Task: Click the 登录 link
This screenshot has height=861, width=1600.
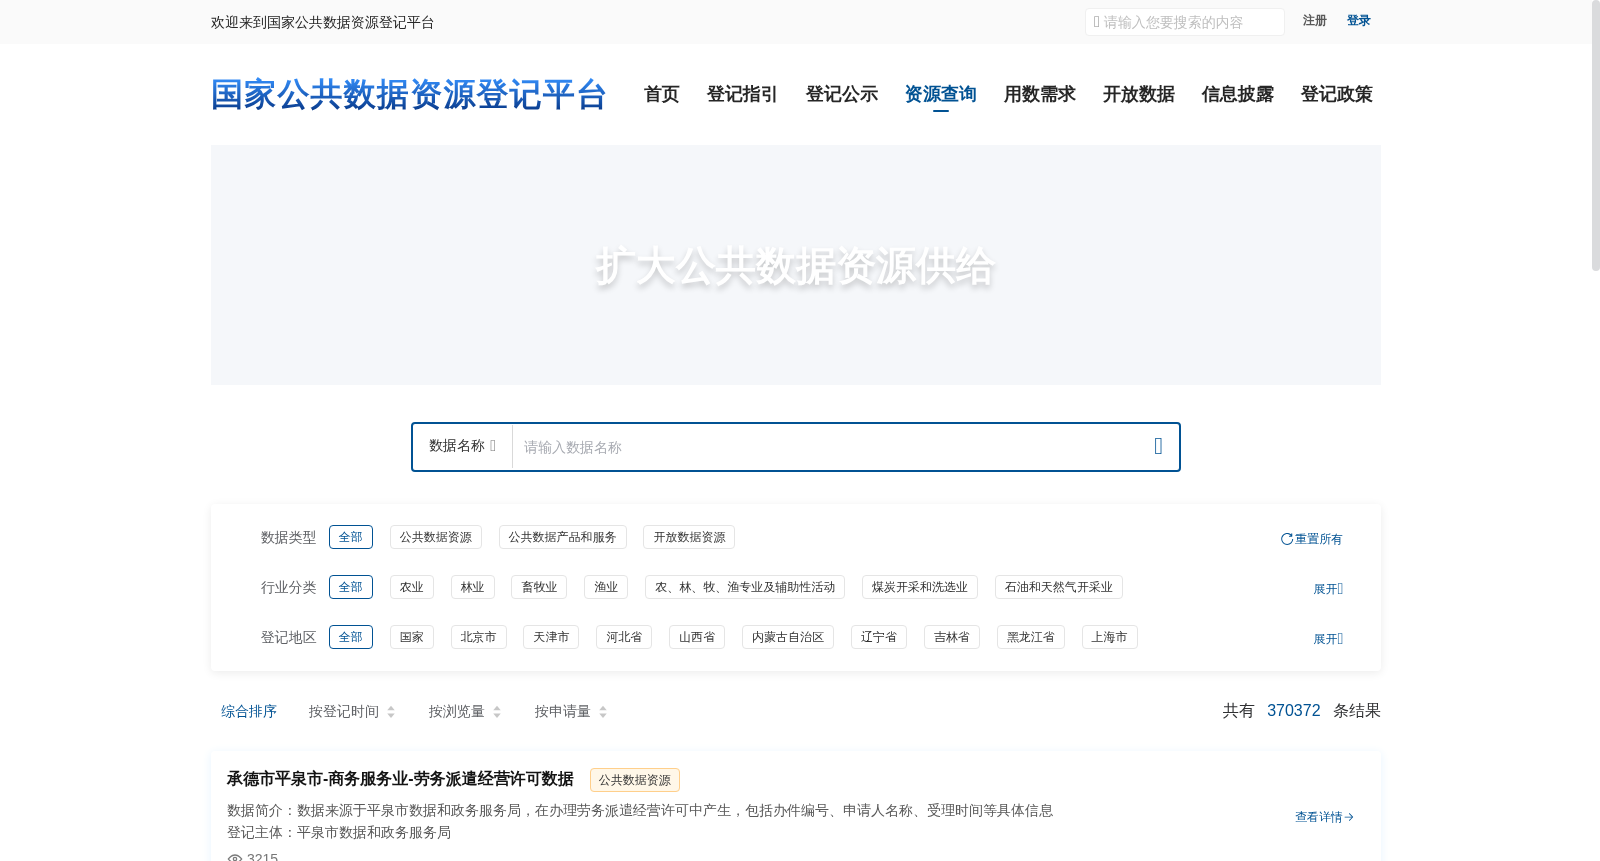Action: [x=1359, y=21]
